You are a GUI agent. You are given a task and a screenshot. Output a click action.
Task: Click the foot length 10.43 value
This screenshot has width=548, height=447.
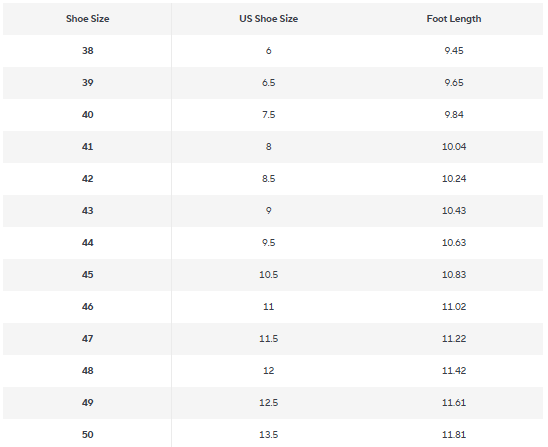[x=454, y=211]
